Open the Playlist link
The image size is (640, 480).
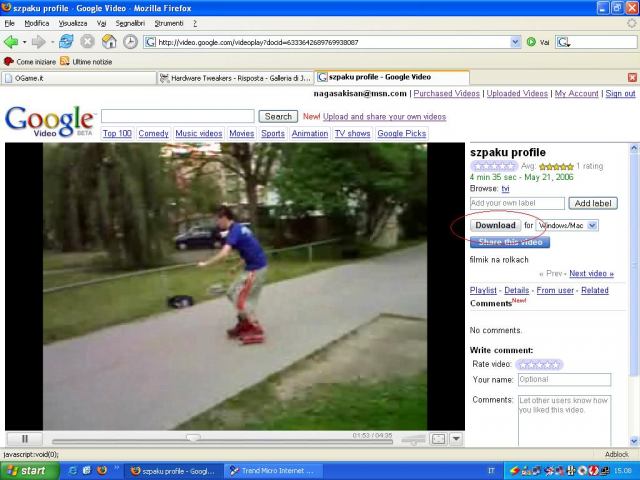tap(483, 290)
